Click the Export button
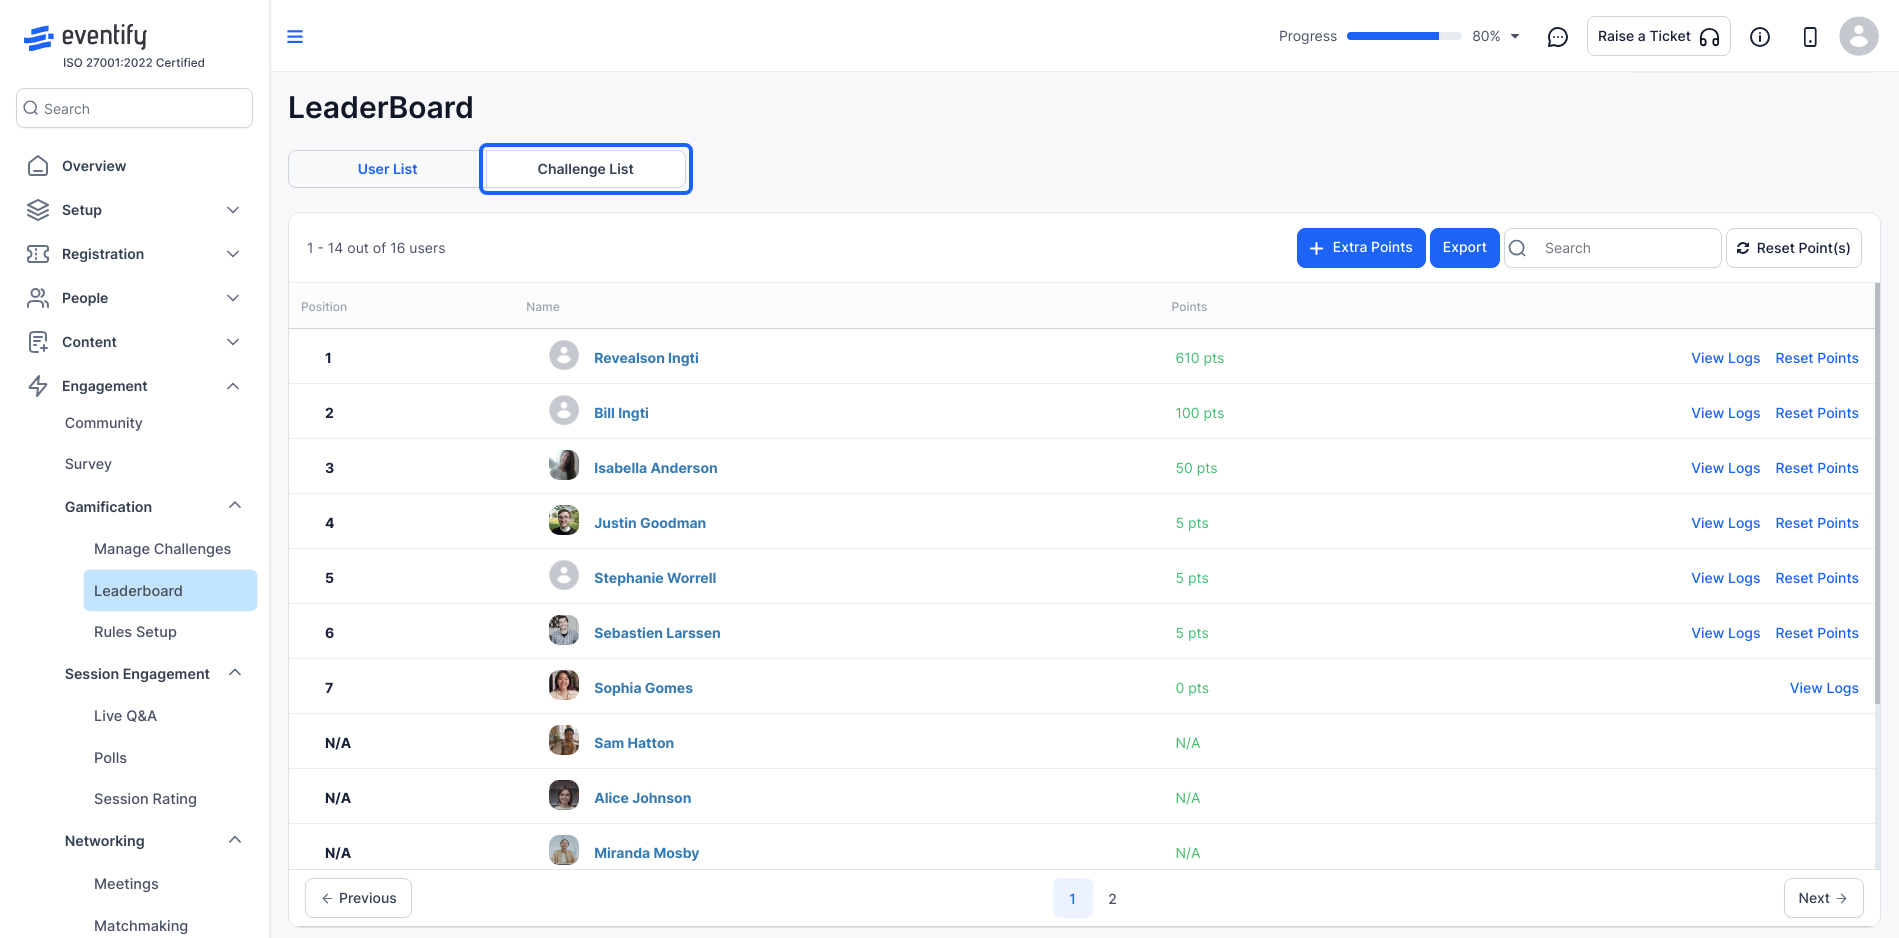Image resolution: width=1899 pixels, height=938 pixels. tap(1464, 248)
